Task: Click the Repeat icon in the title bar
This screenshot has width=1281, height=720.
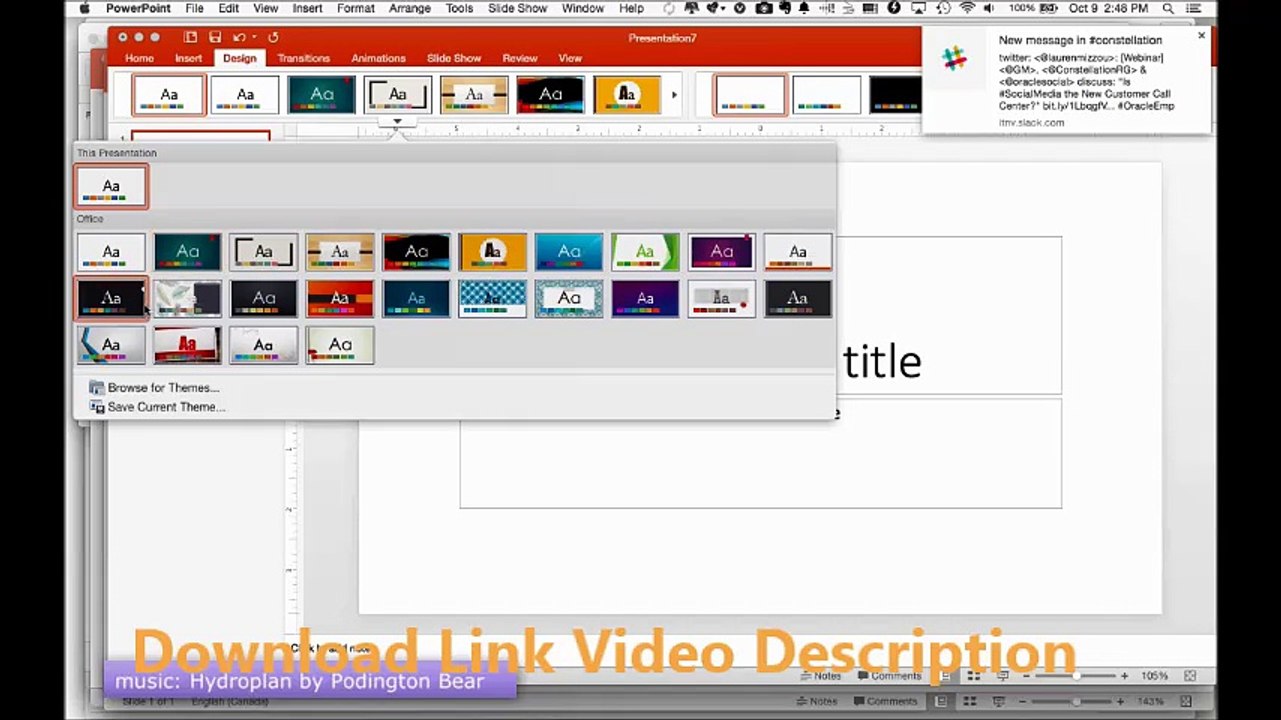Action: tap(273, 37)
